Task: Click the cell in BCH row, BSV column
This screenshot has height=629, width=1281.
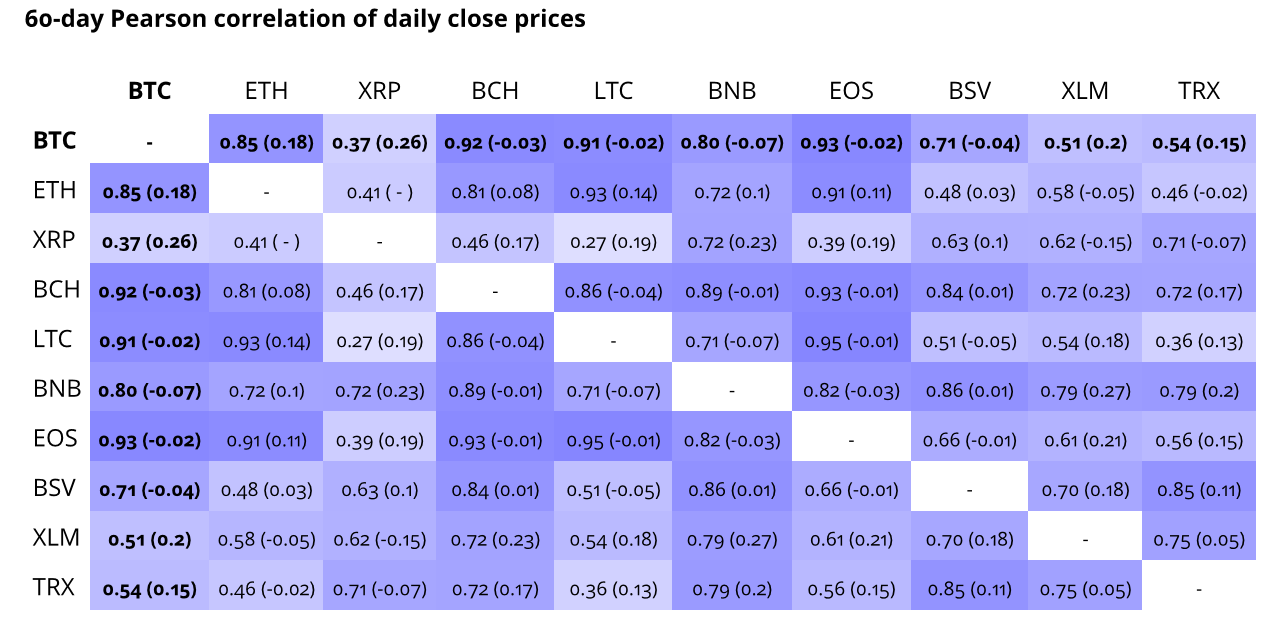Action: pos(969,291)
